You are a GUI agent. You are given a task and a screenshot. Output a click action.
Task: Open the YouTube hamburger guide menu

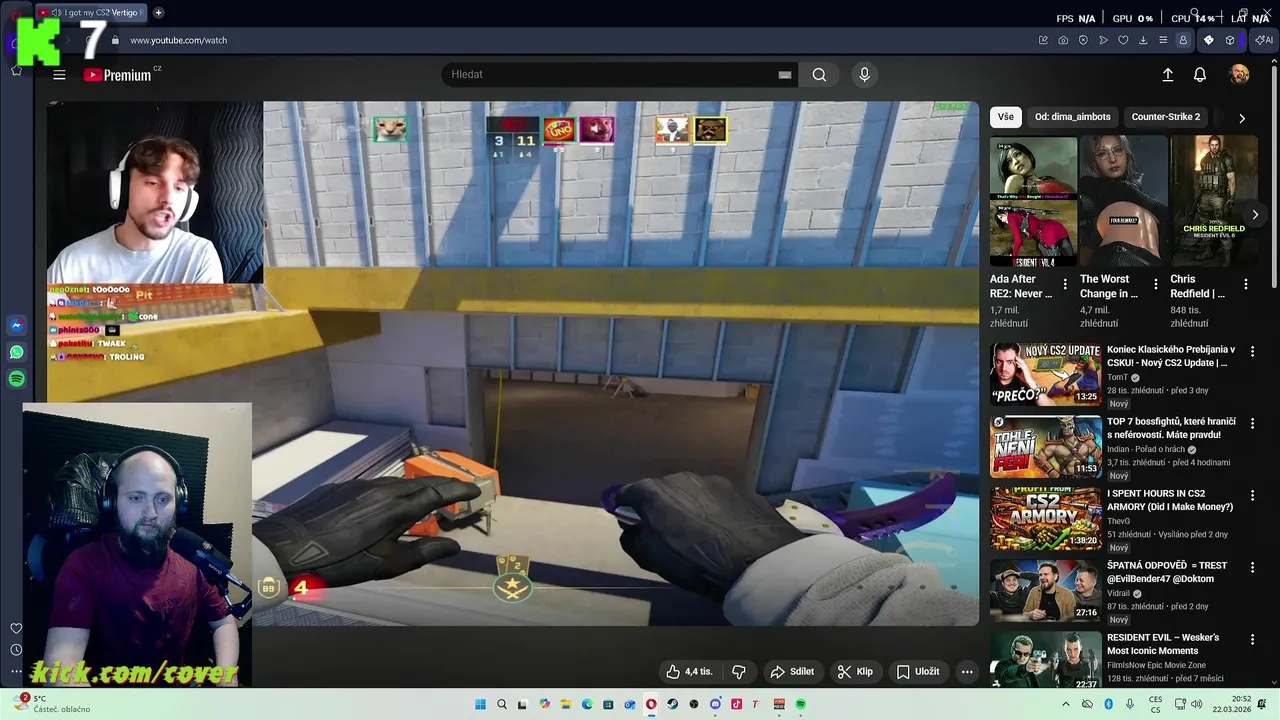[59, 75]
